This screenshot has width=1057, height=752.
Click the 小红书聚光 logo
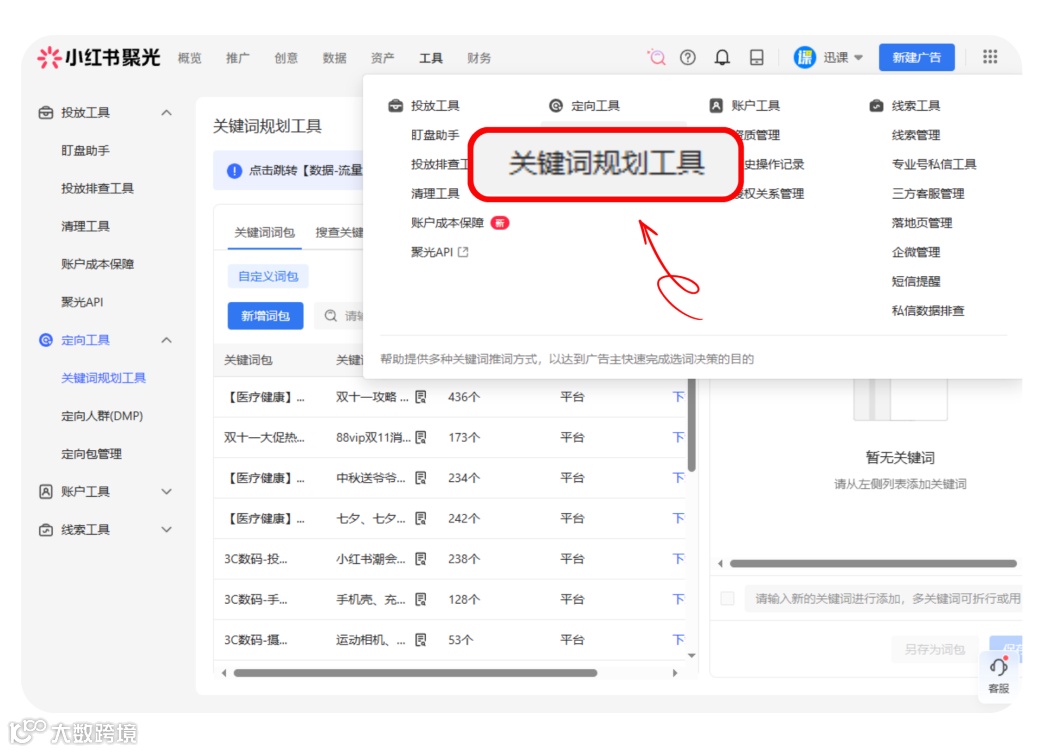(98, 58)
